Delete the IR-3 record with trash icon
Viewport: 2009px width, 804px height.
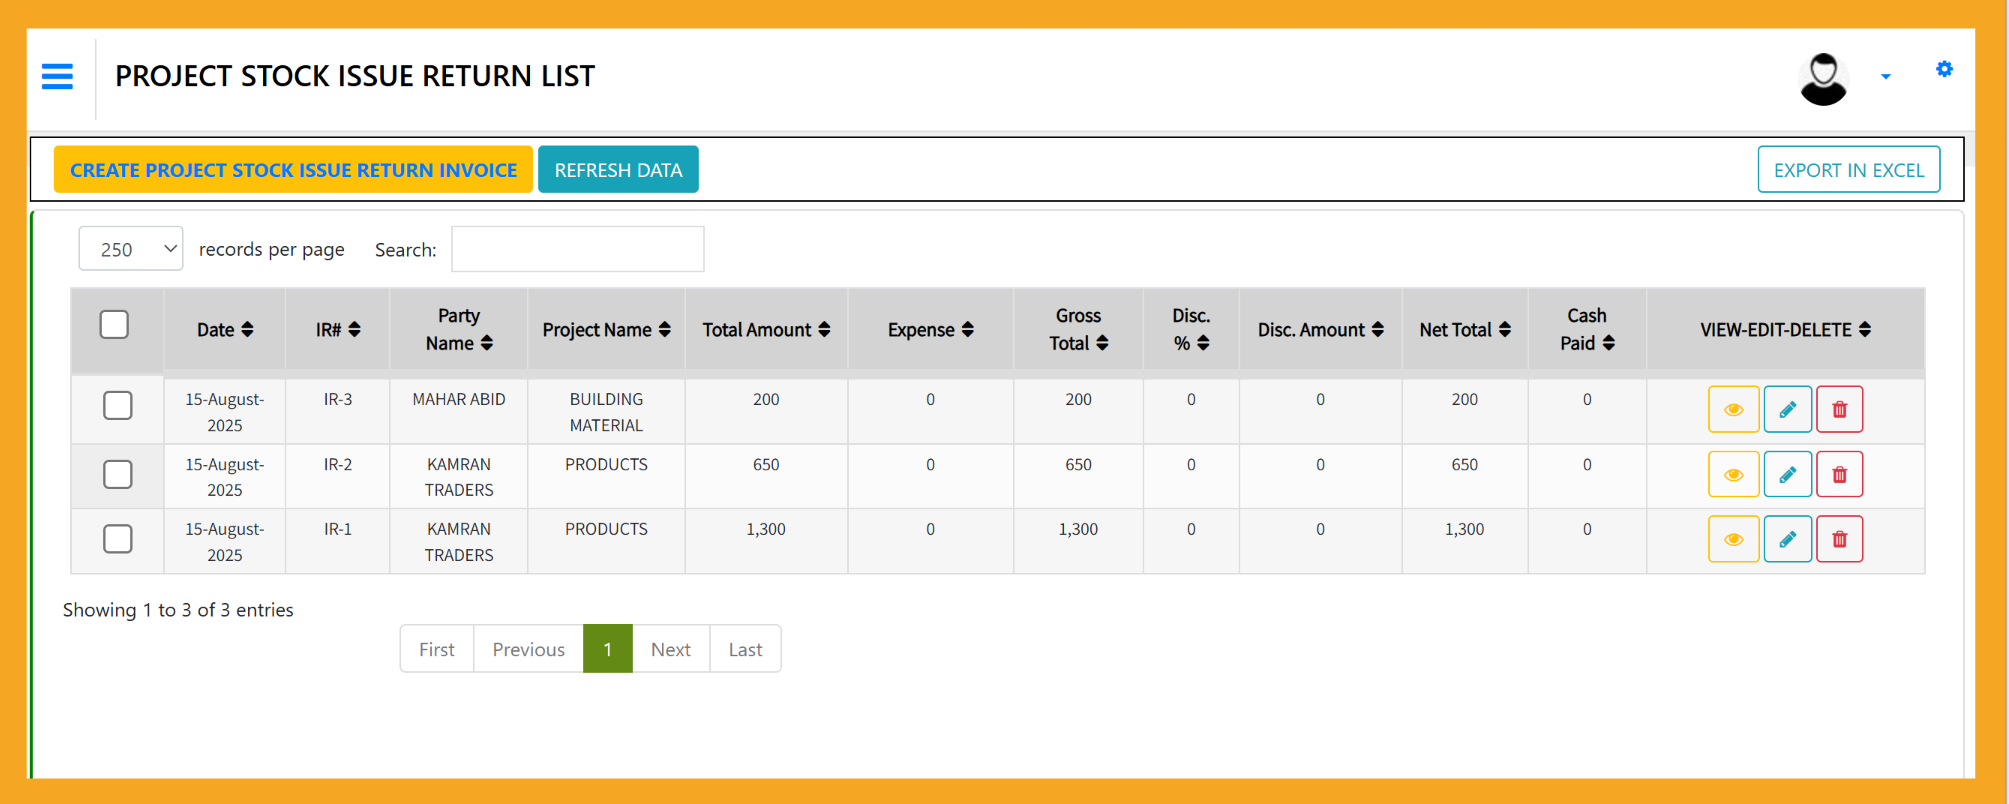click(1839, 410)
